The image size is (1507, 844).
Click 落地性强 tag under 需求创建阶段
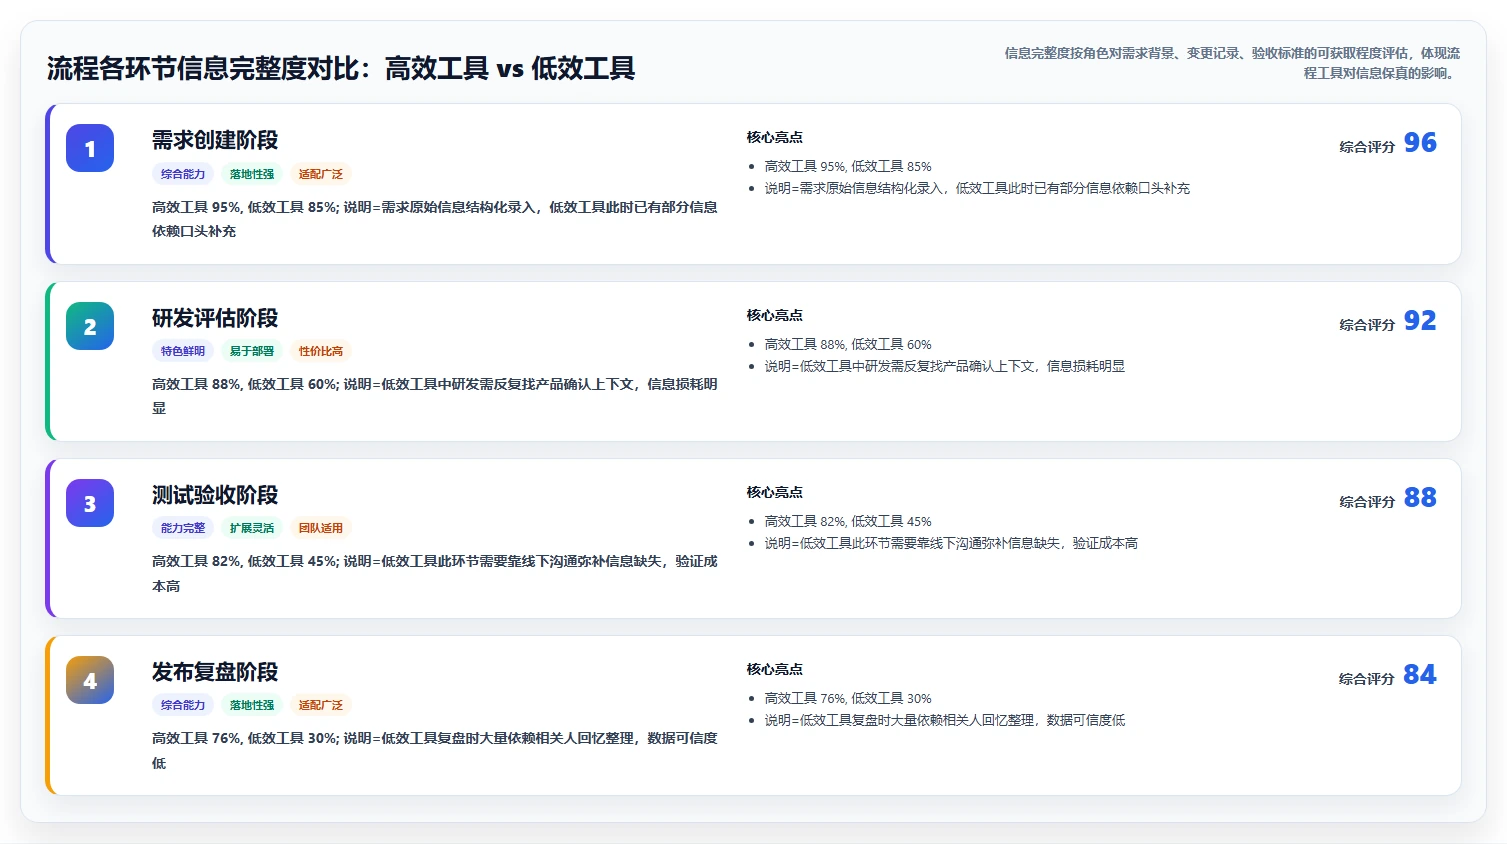click(252, 174)
